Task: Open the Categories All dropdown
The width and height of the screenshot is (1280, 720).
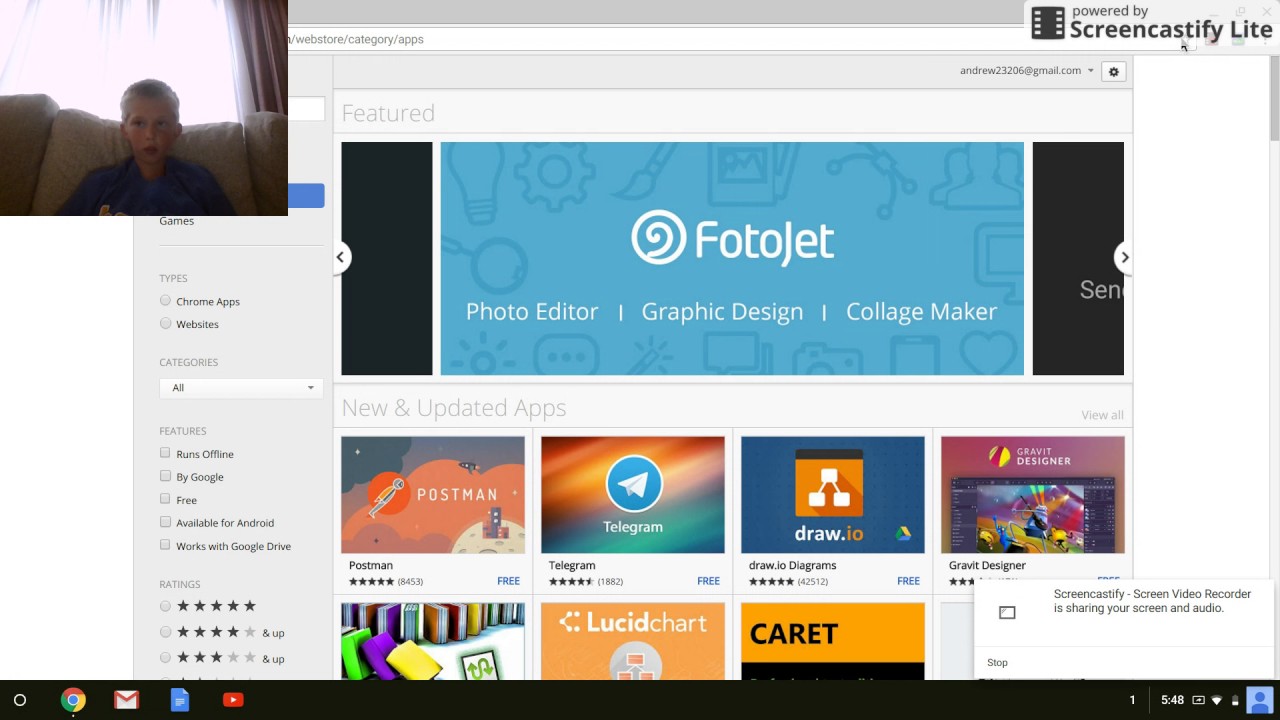Action: 241,388
